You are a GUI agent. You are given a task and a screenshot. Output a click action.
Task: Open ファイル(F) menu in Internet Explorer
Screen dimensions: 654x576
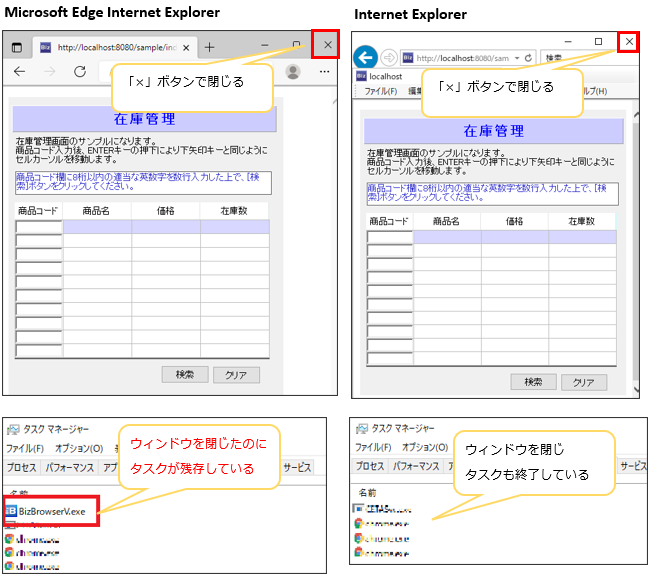pyautogui.click(x=380, y=91)
